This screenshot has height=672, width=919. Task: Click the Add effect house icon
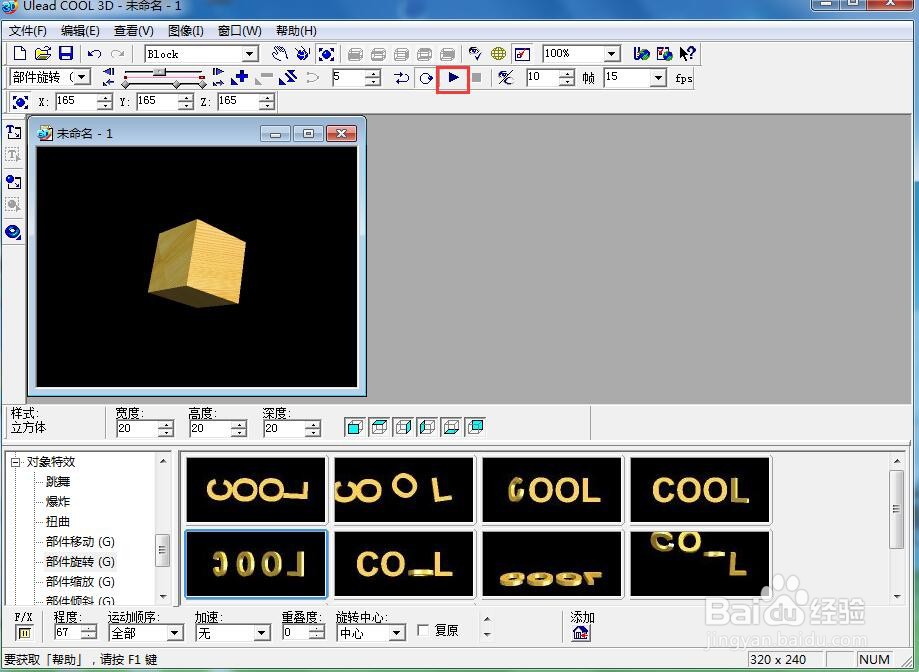[x=580, y=633]
